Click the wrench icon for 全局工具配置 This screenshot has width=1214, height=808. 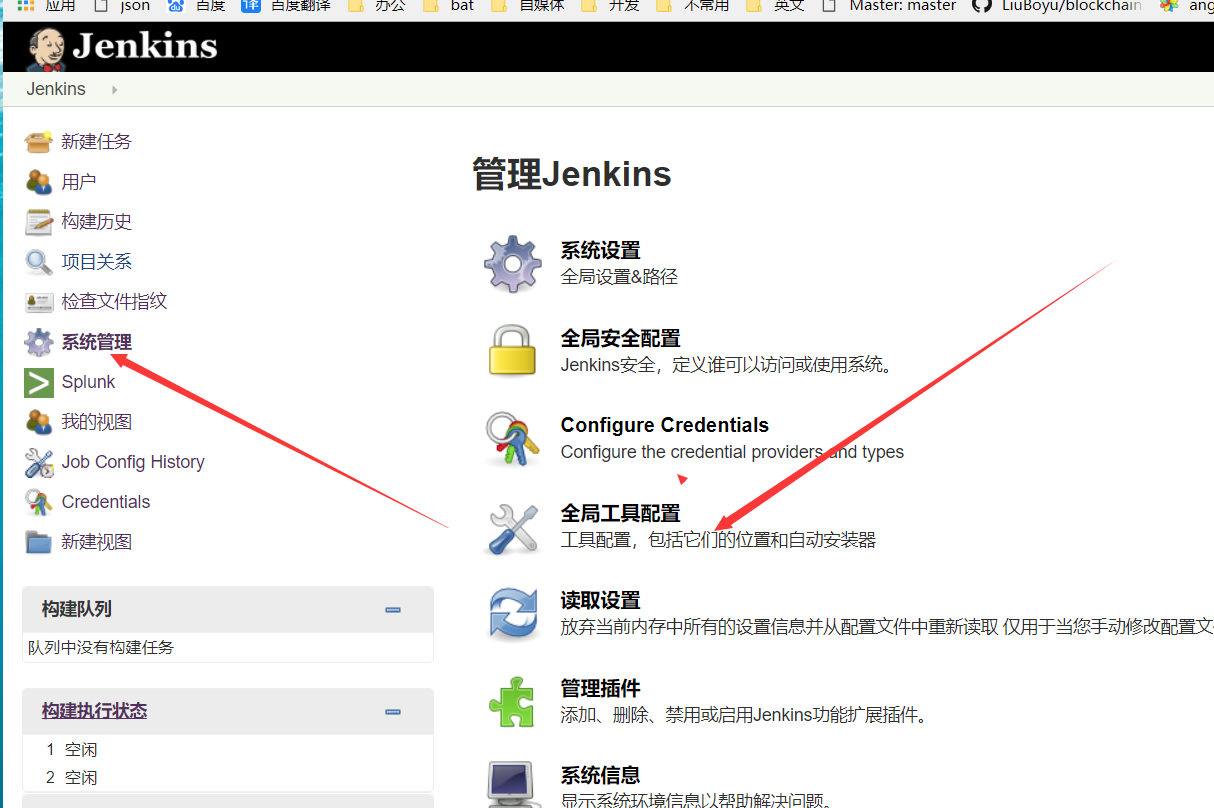click(512, 527)
